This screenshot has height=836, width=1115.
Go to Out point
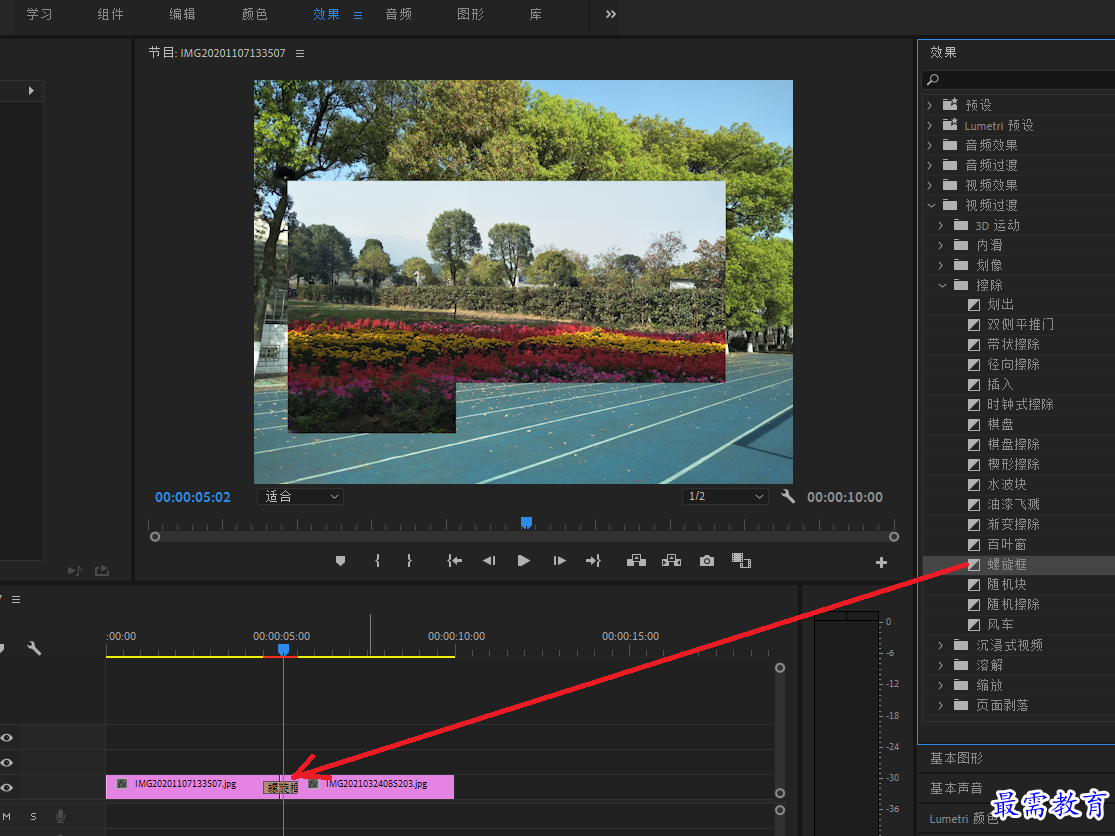pyautogui.click(x=593, y=561)
